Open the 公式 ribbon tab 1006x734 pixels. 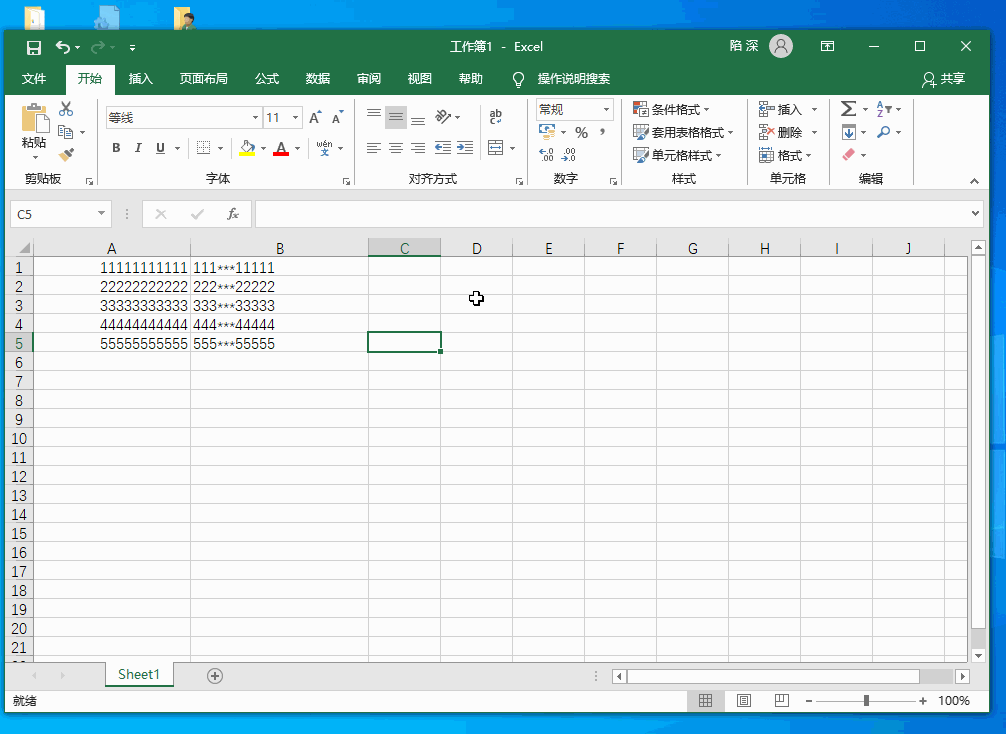tap(267, 79)
